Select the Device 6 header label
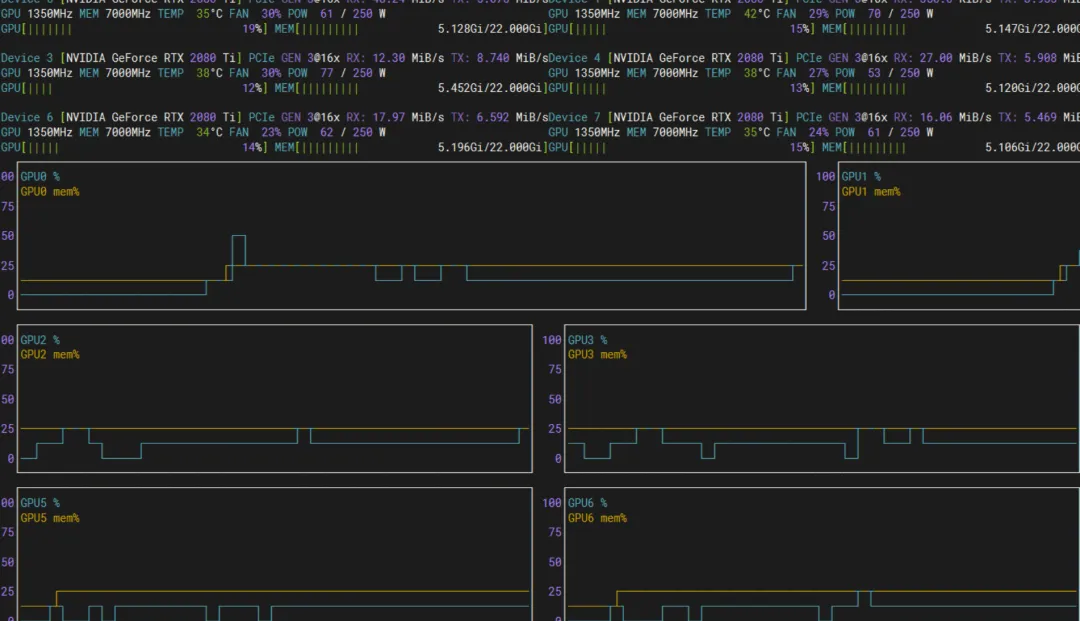 pyautogui.click(x=27, y=117)
